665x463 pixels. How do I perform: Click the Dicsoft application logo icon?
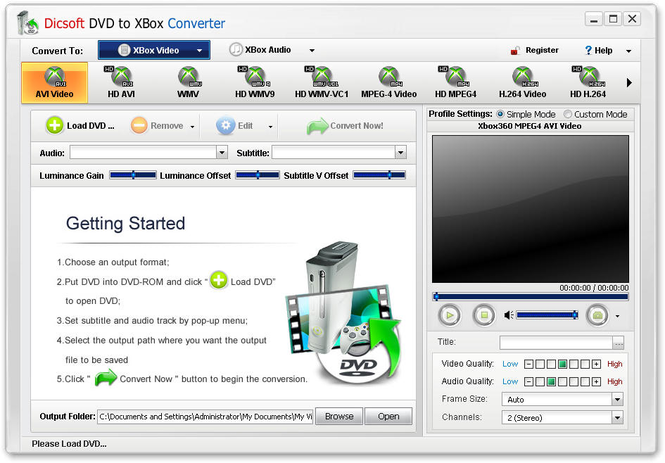click(28, 23)
